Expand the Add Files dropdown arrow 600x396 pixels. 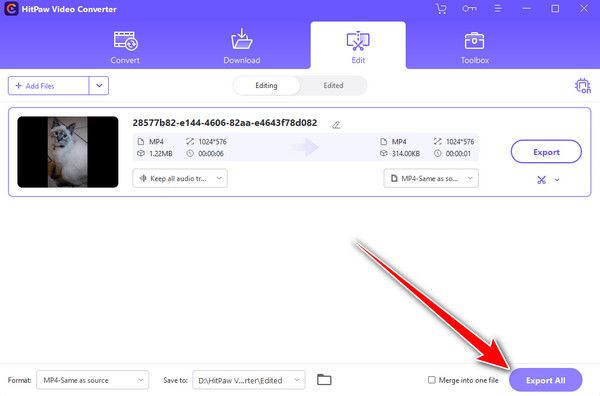[99, 86]
